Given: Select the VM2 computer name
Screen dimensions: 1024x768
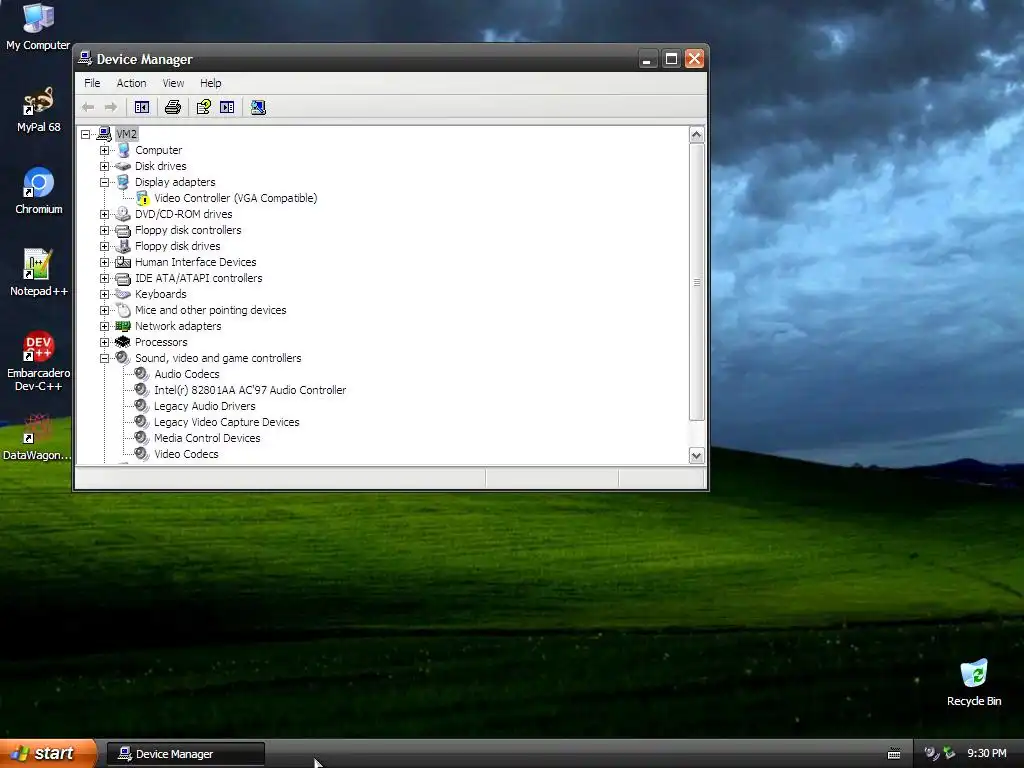Looking at the screenshot, I should tap(126, 135).
